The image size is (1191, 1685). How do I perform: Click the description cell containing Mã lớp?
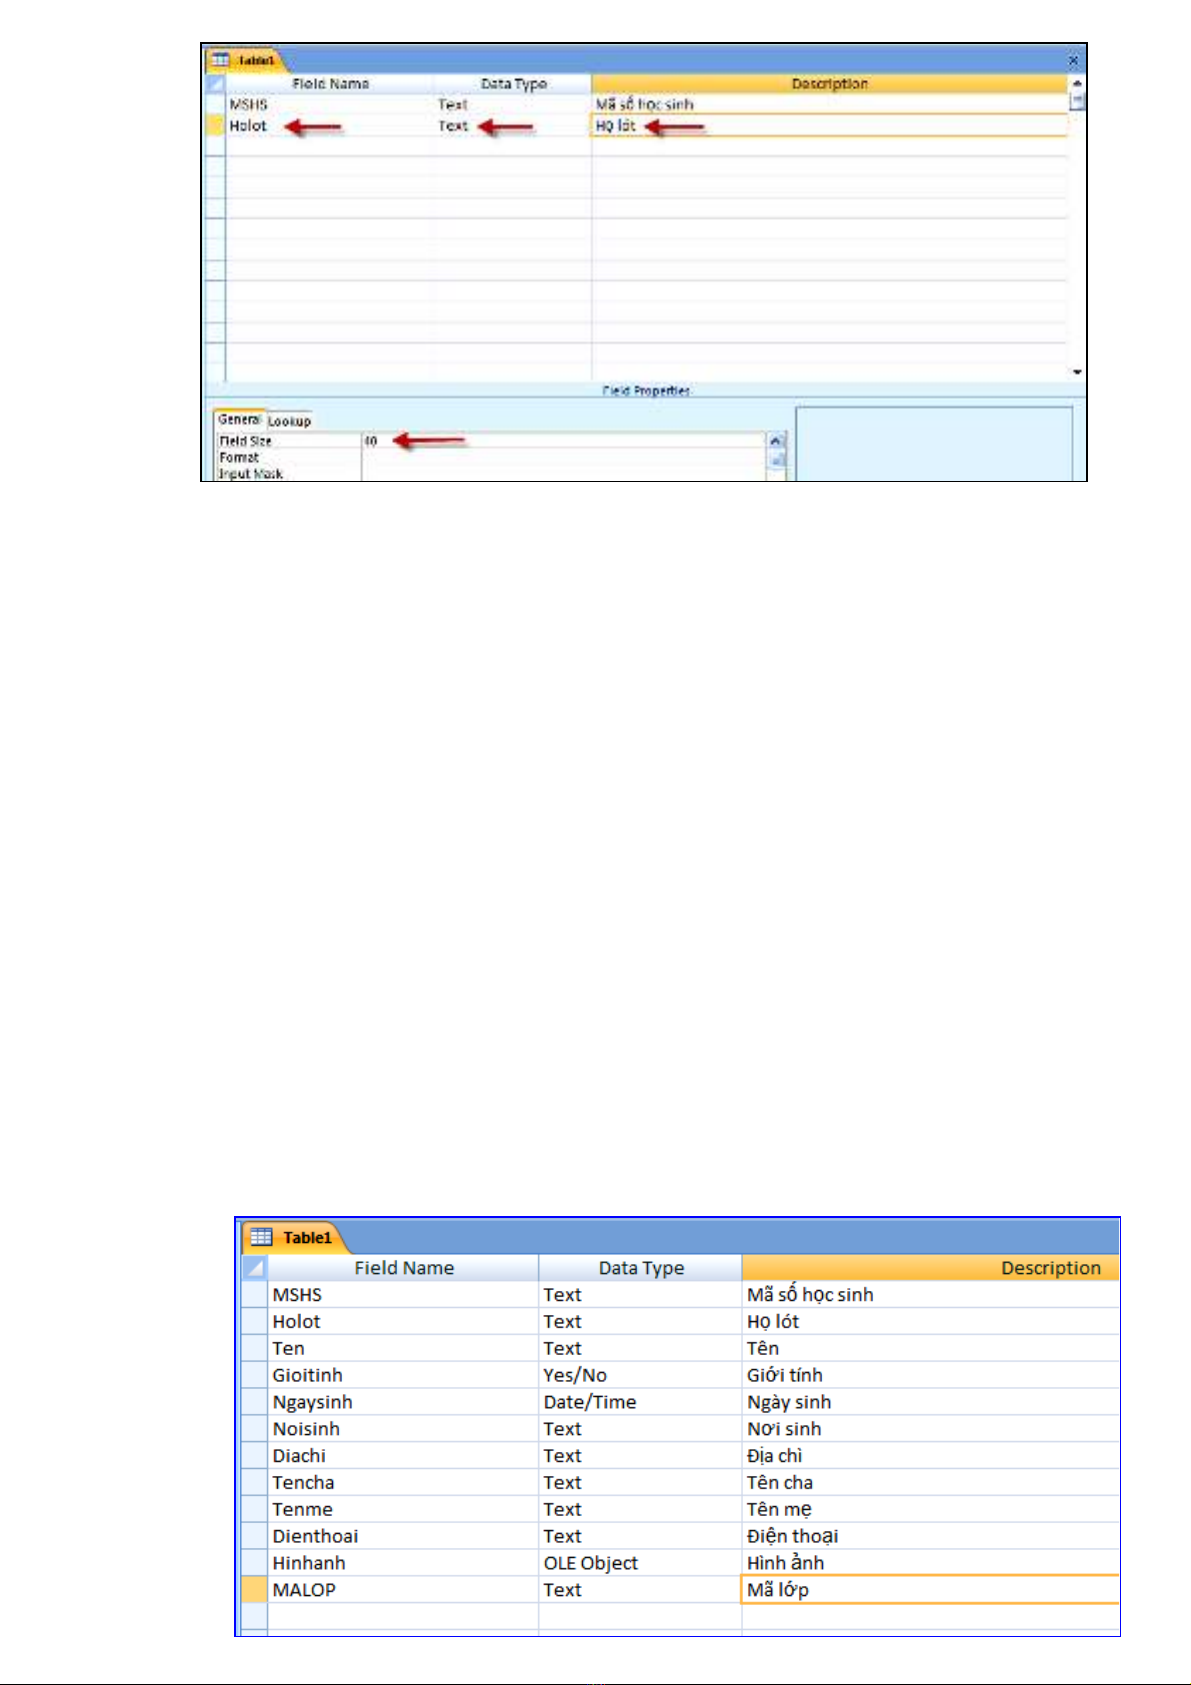coord(929,1590)
